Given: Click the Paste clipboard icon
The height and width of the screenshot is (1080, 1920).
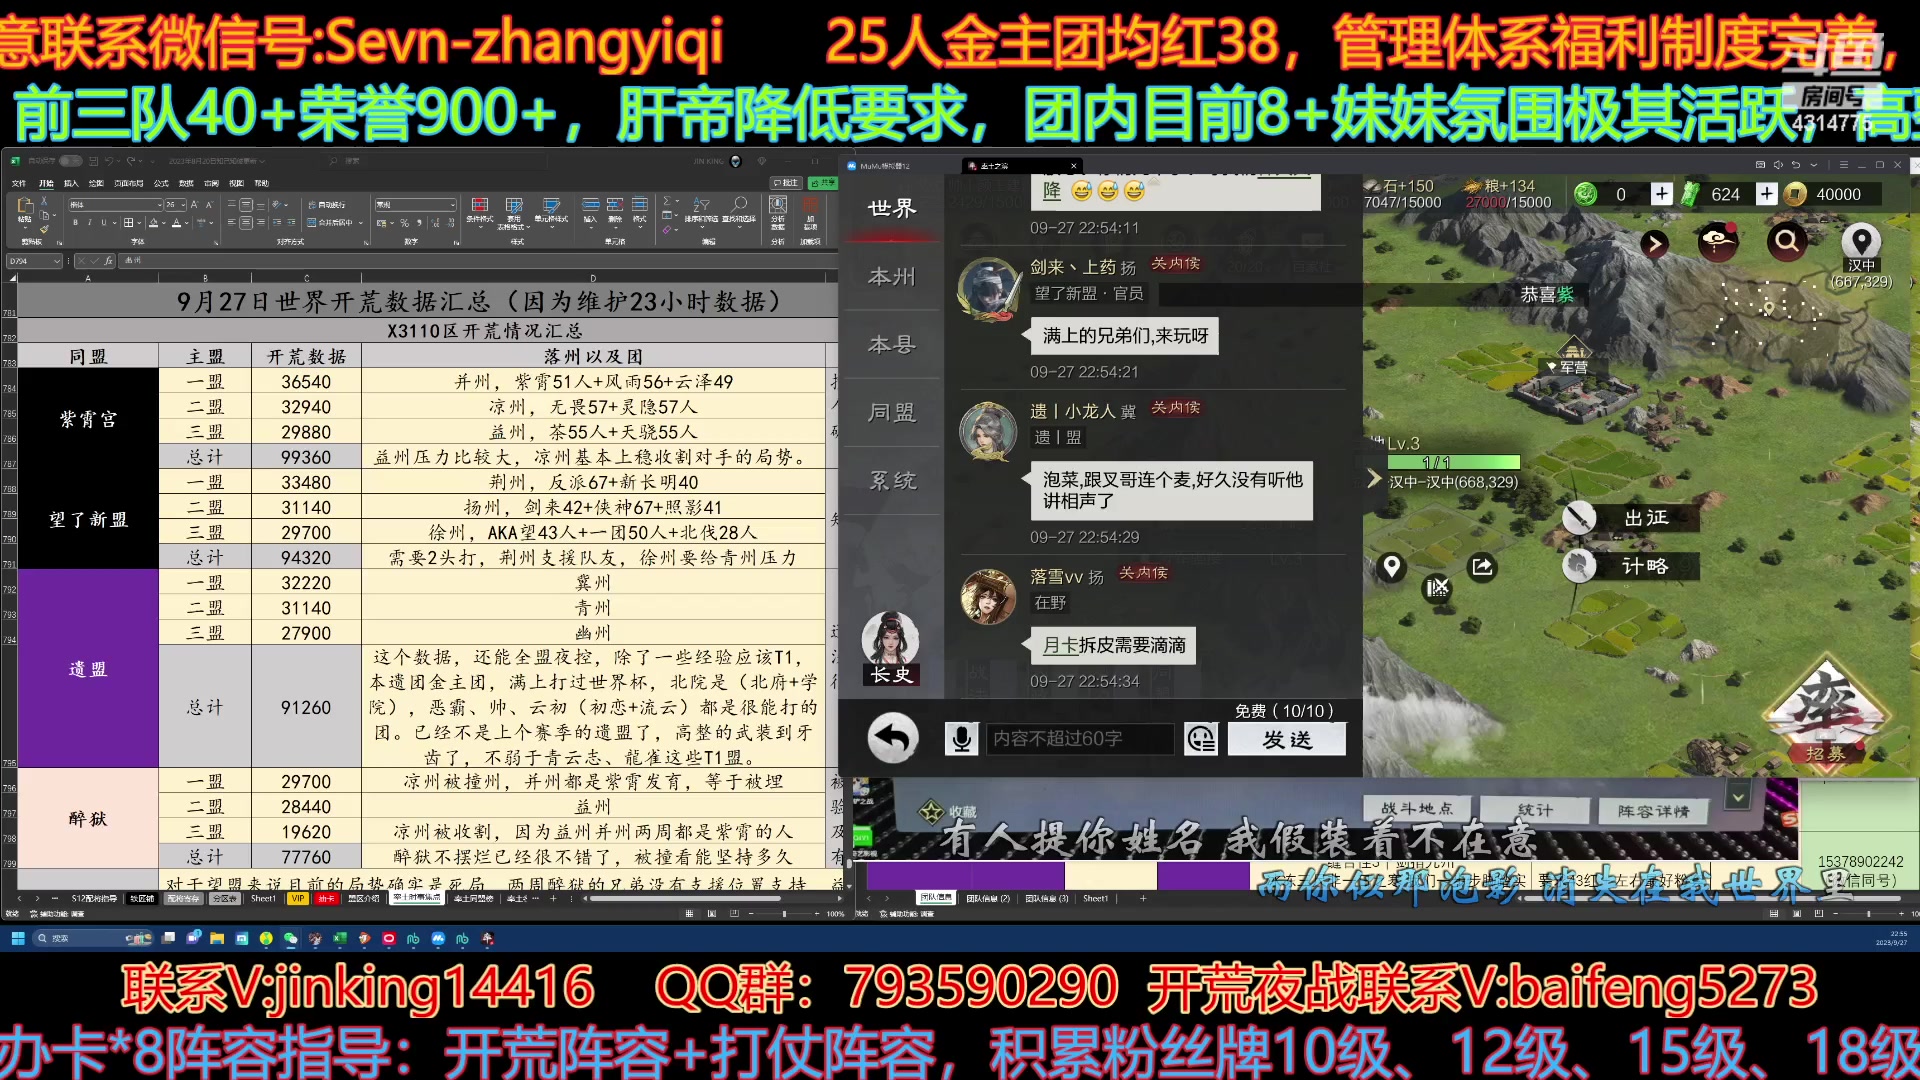Looking at the screenshot, I should tap(25, 205).
